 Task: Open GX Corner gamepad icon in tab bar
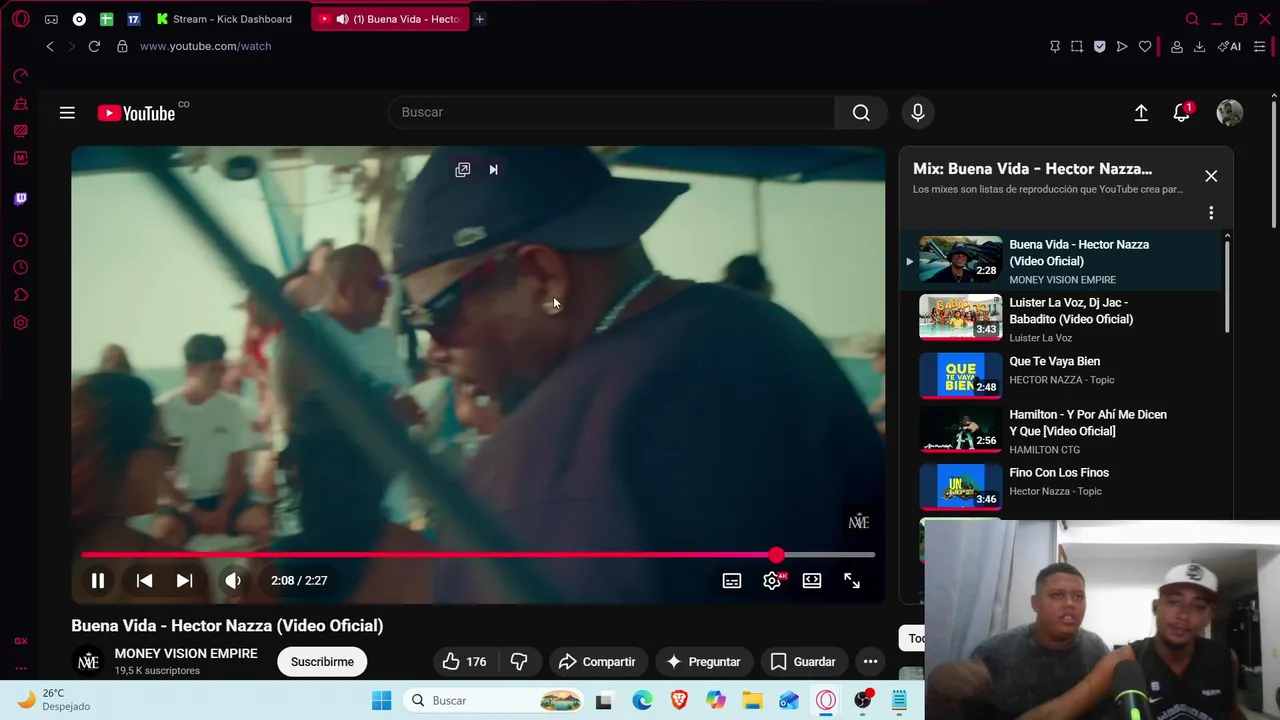pyautogui.click(x=51, y=19)
